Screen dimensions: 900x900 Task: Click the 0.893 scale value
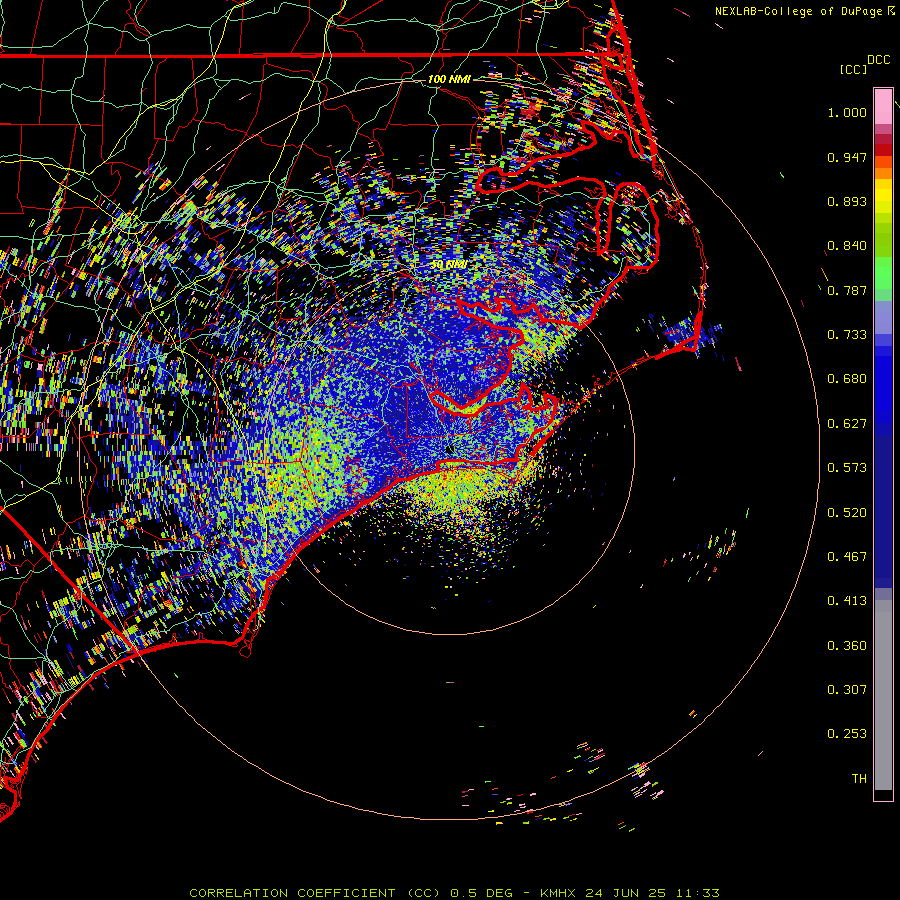(847, 201)
